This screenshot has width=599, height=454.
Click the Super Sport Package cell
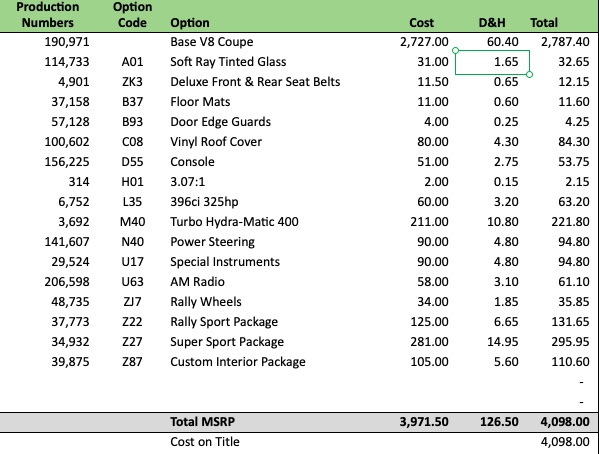[227, 342]
